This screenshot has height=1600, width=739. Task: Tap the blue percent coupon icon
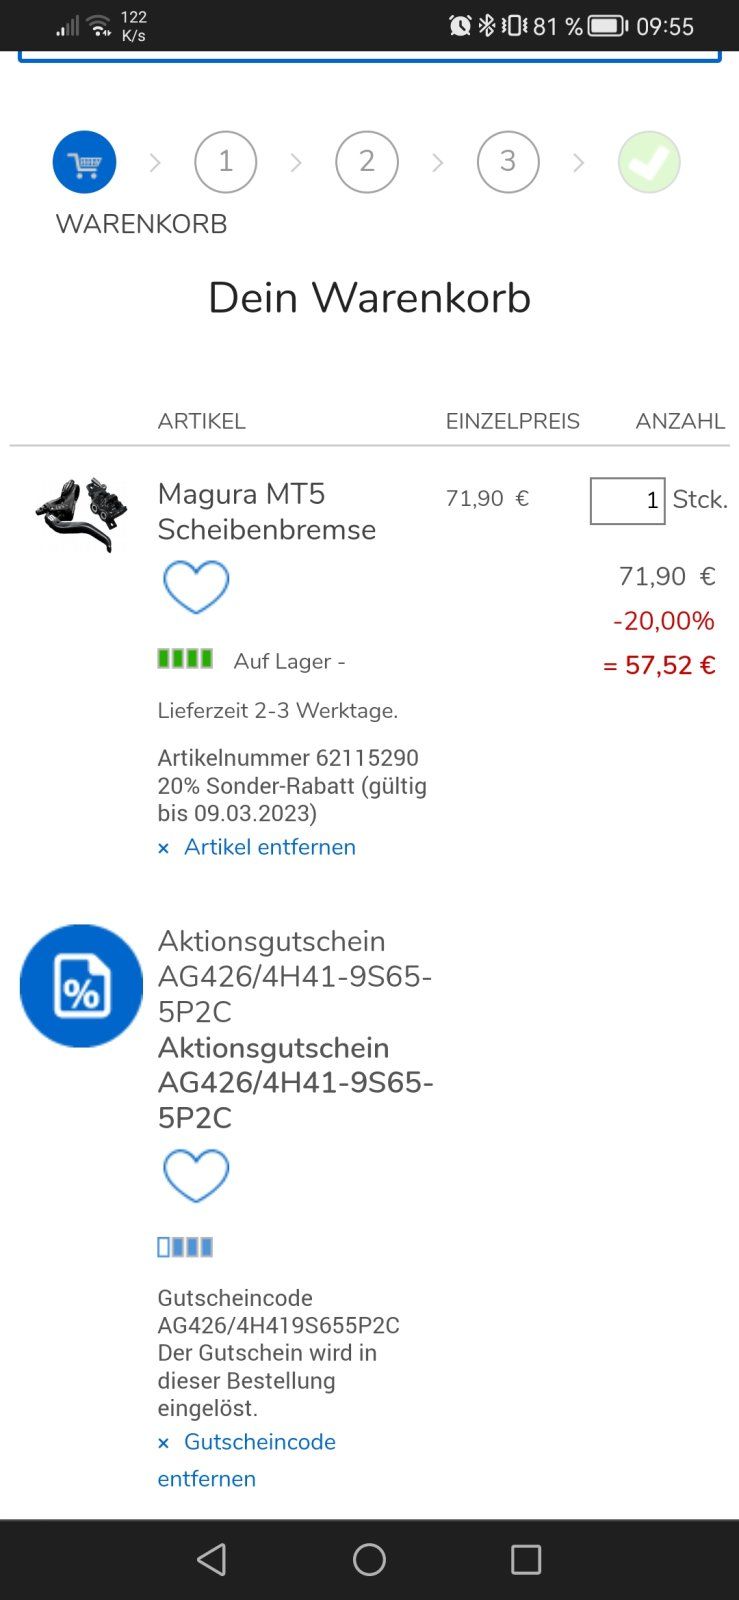tap(81, 986)
